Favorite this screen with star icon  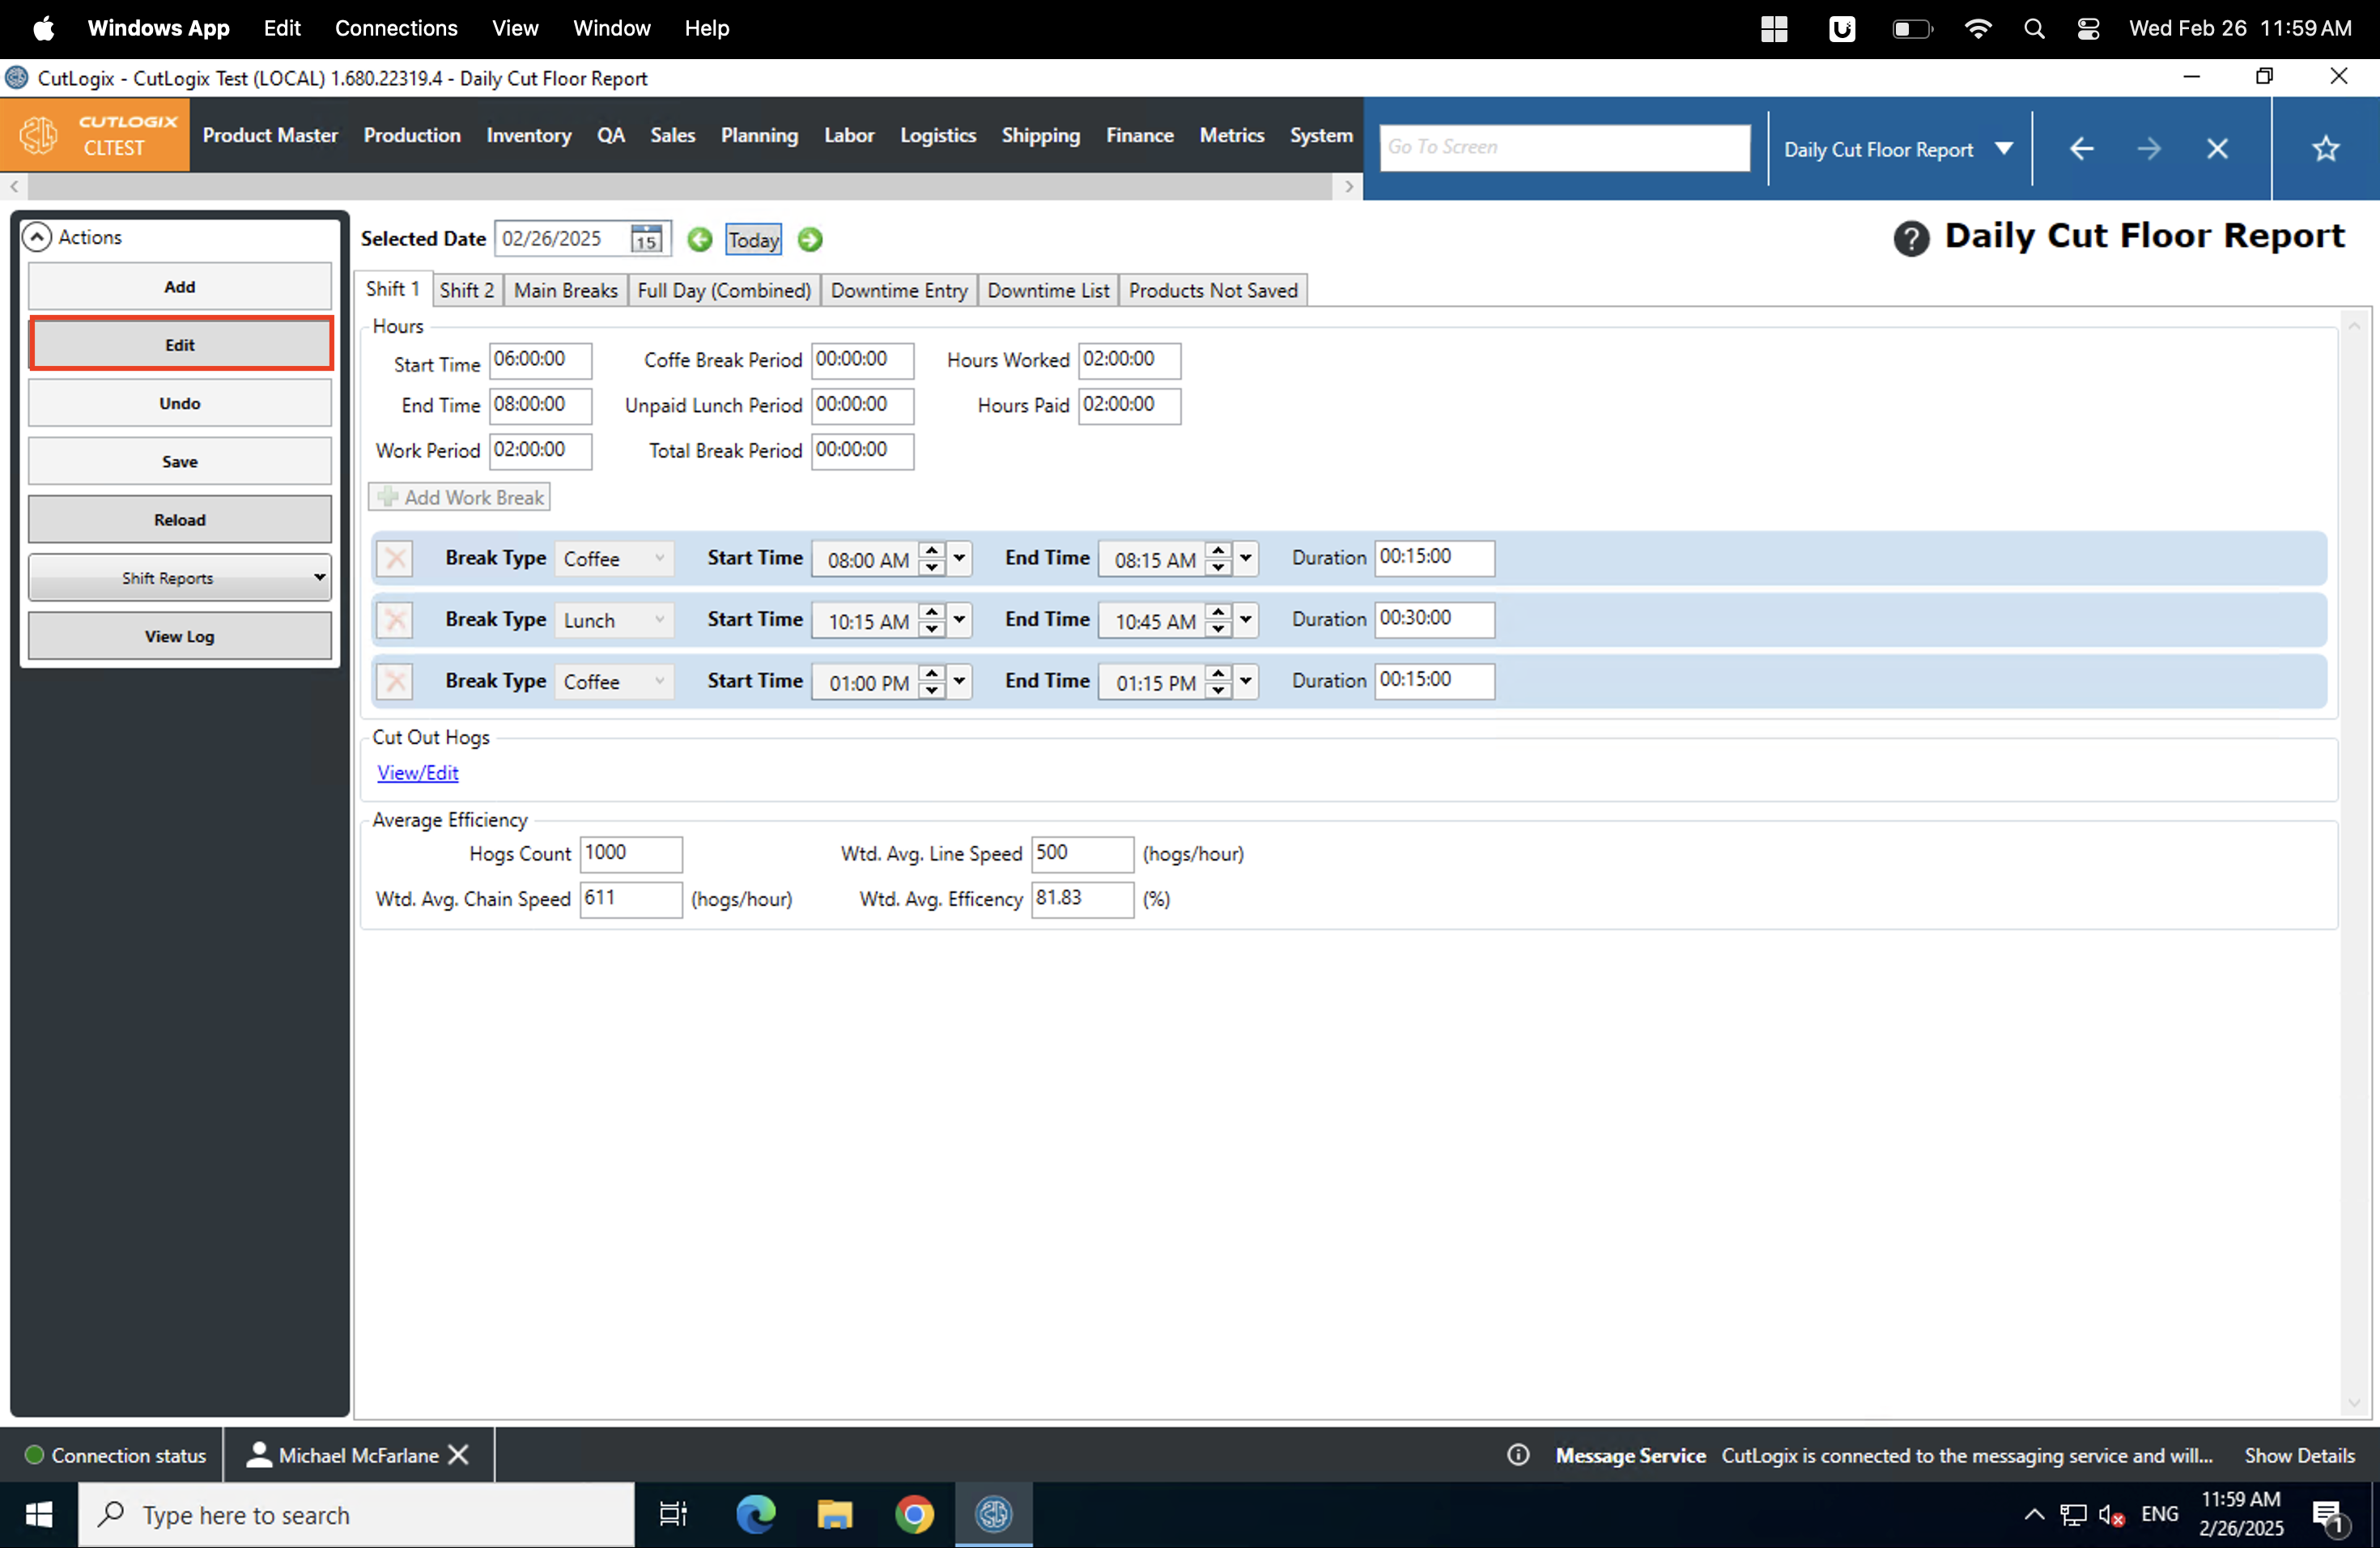pos(2325,149)
